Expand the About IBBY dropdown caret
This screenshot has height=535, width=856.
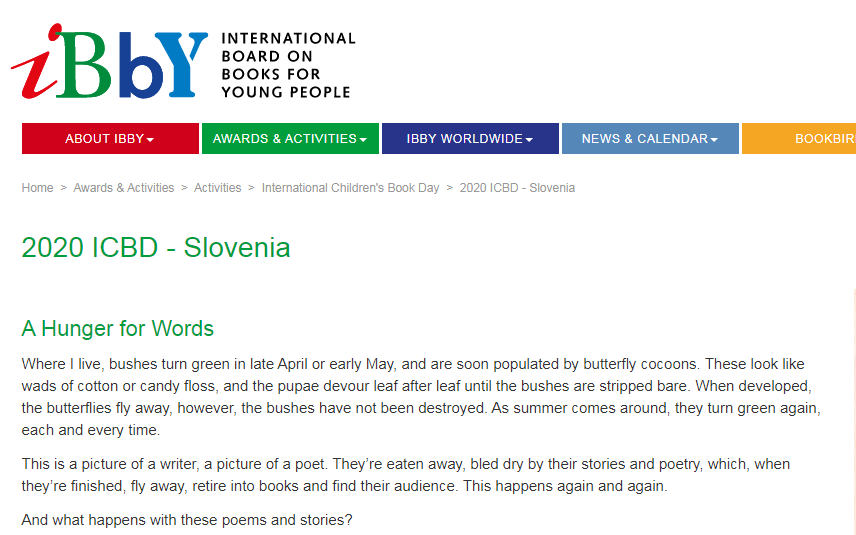pyautogui.click(x=151, y=140)
